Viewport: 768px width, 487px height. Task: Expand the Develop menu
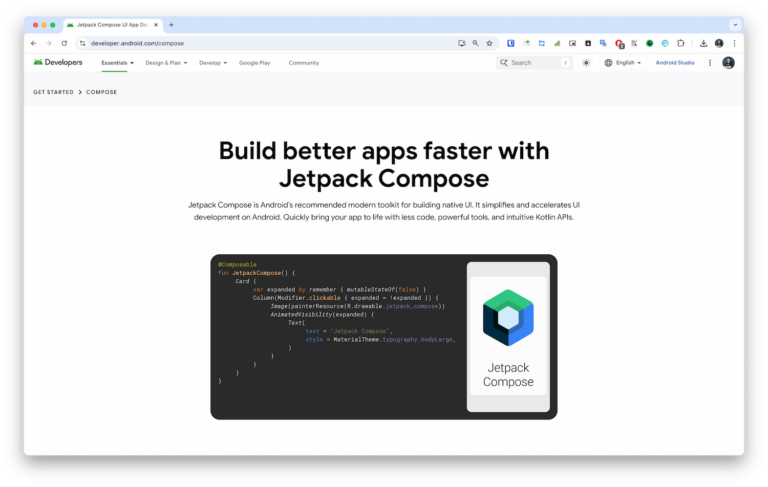coord(213,63)
